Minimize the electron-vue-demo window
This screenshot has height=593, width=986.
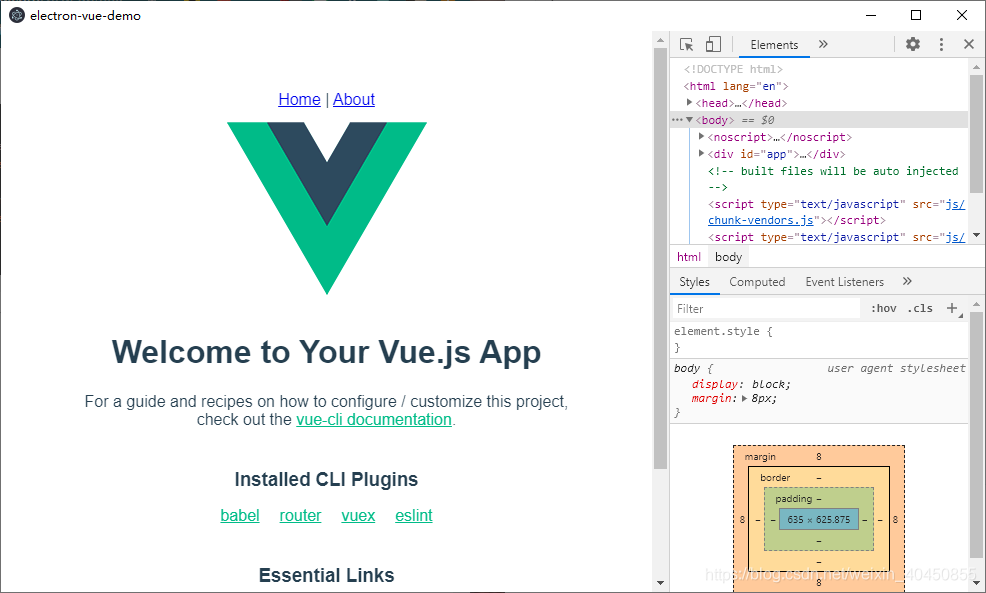click(871, 15)
